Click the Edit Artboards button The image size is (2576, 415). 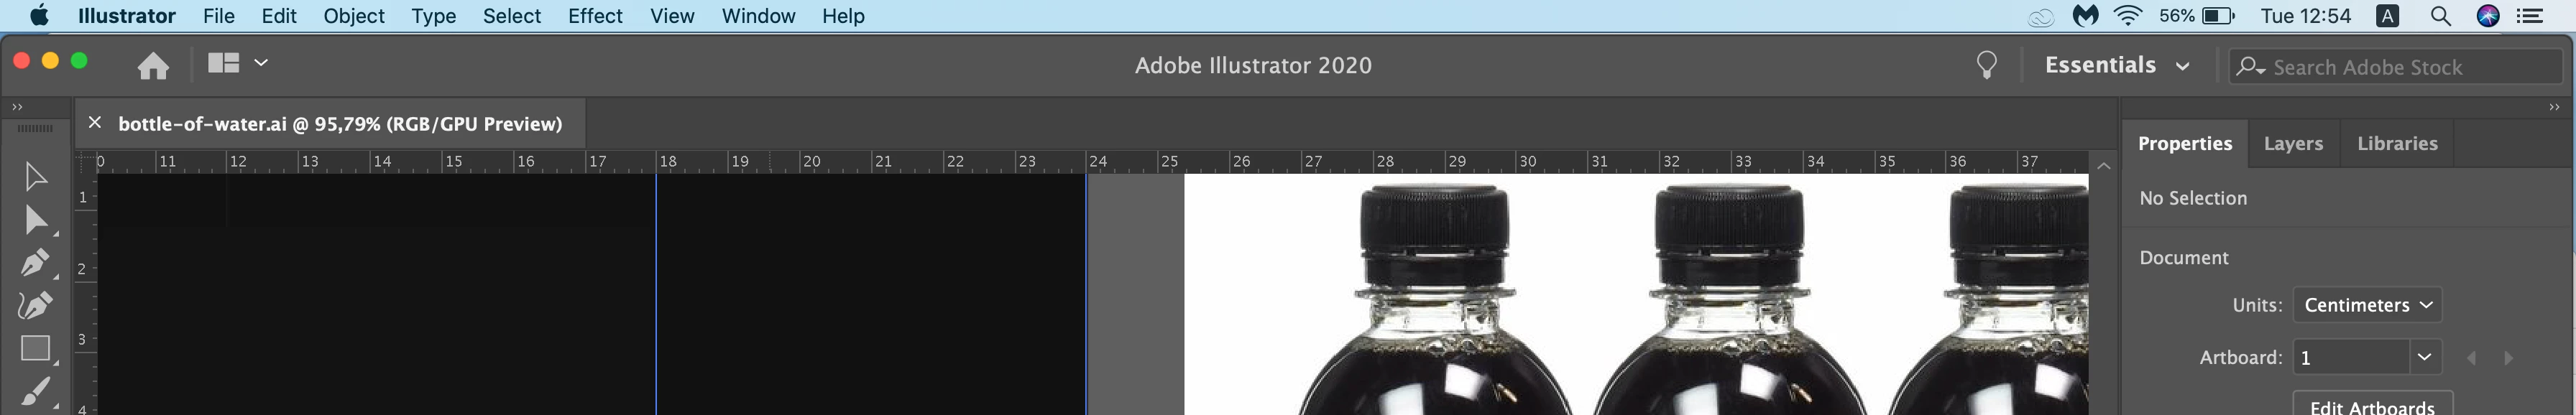pos(2372,404)
